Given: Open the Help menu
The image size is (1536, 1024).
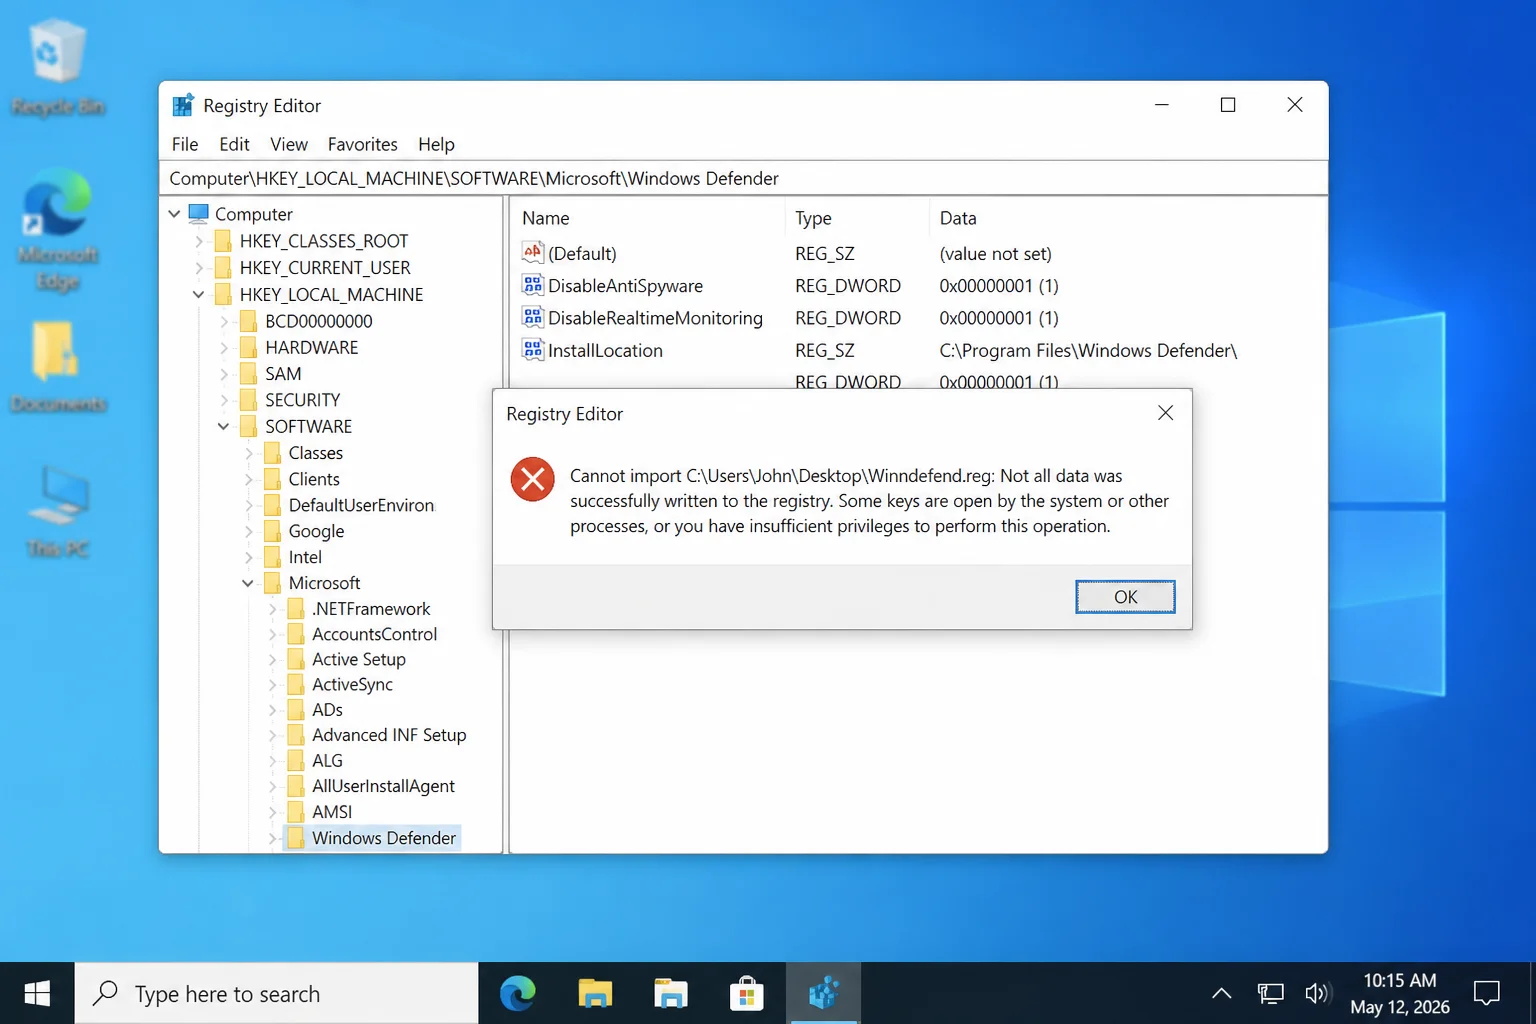Looking at the screenshot, I should 436,144.
